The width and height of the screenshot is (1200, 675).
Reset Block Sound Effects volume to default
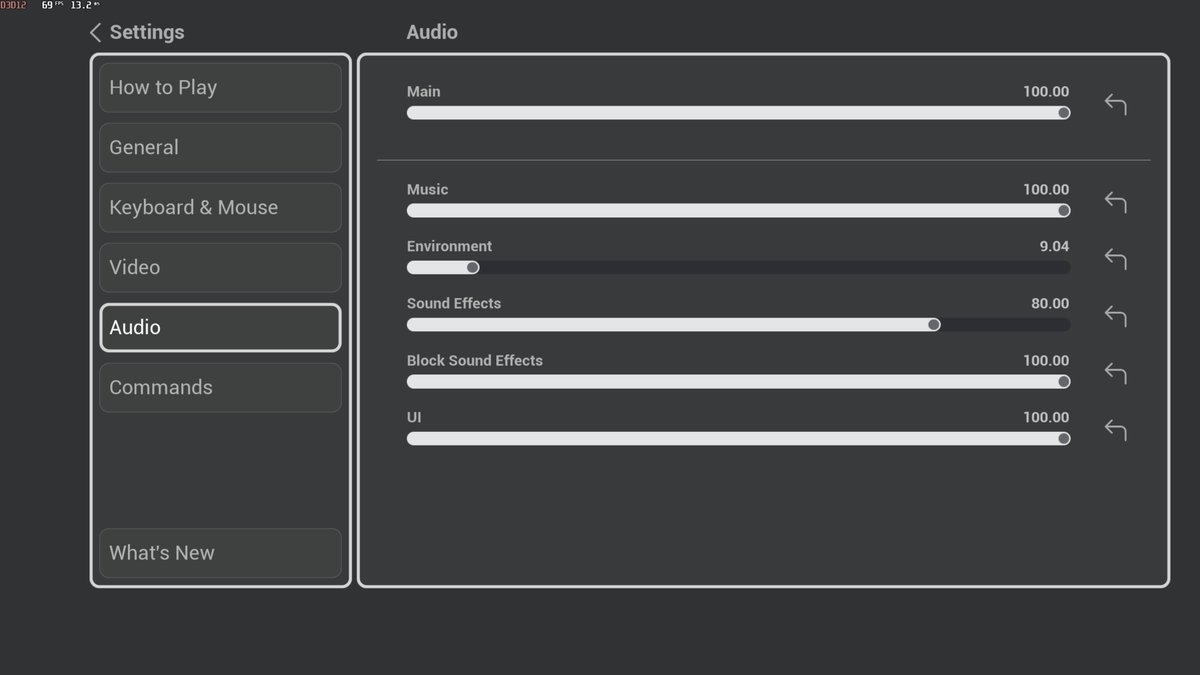(x=1115, y=373)
